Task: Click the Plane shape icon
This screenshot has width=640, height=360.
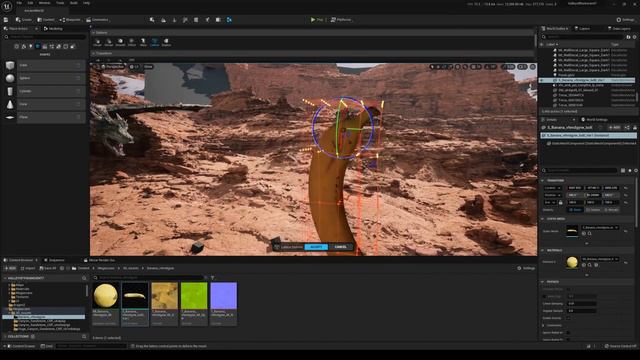Action: point(10,117)
